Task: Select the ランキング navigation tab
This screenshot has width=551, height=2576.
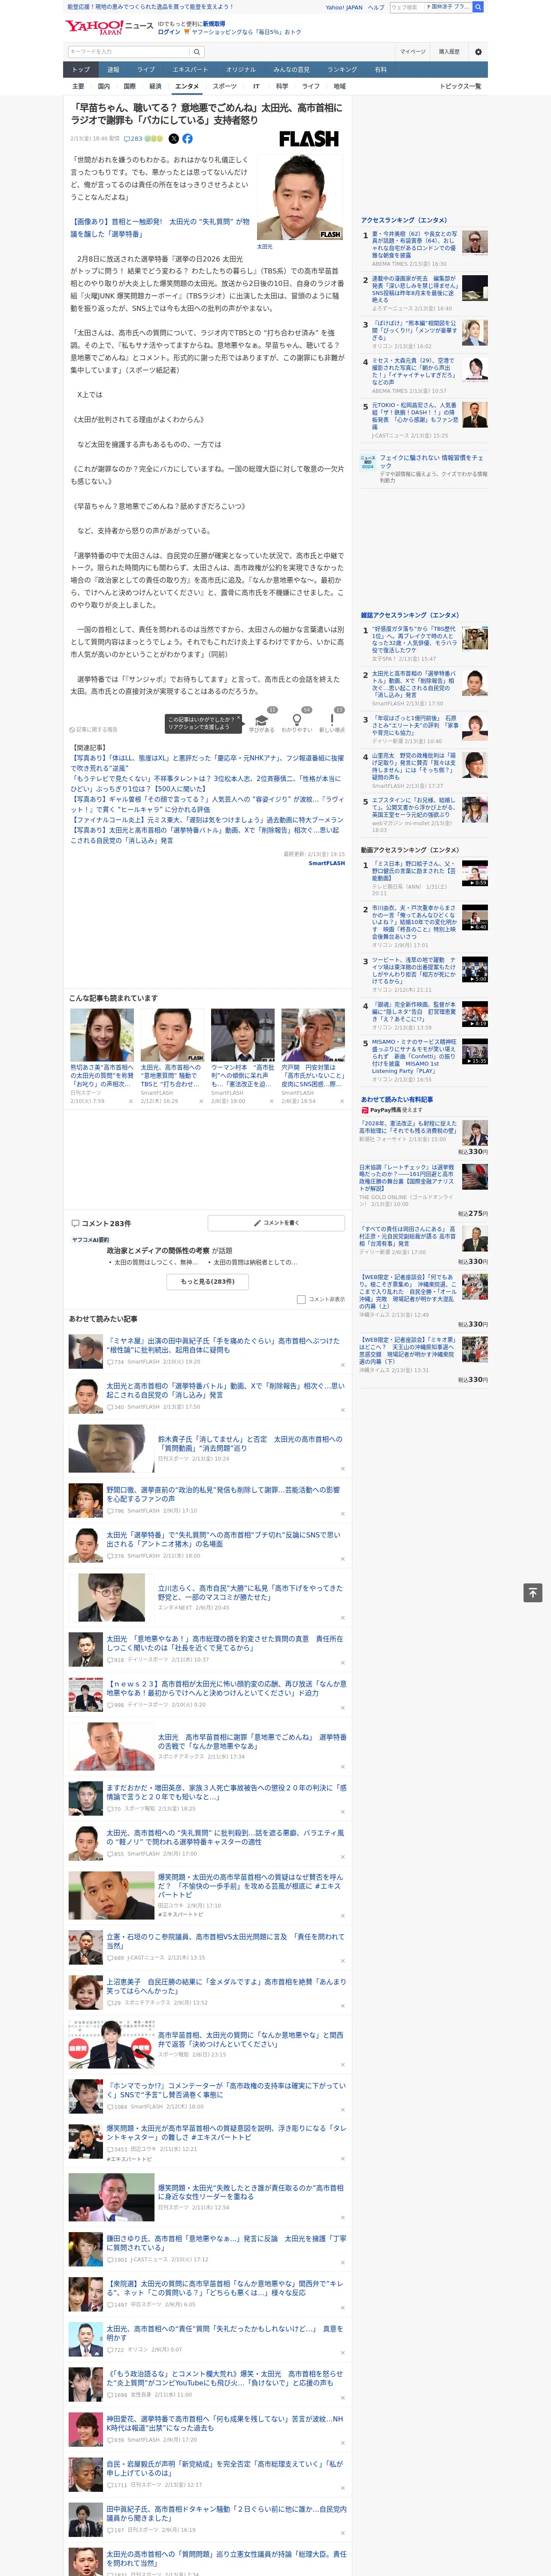Action: pos(342,70)
